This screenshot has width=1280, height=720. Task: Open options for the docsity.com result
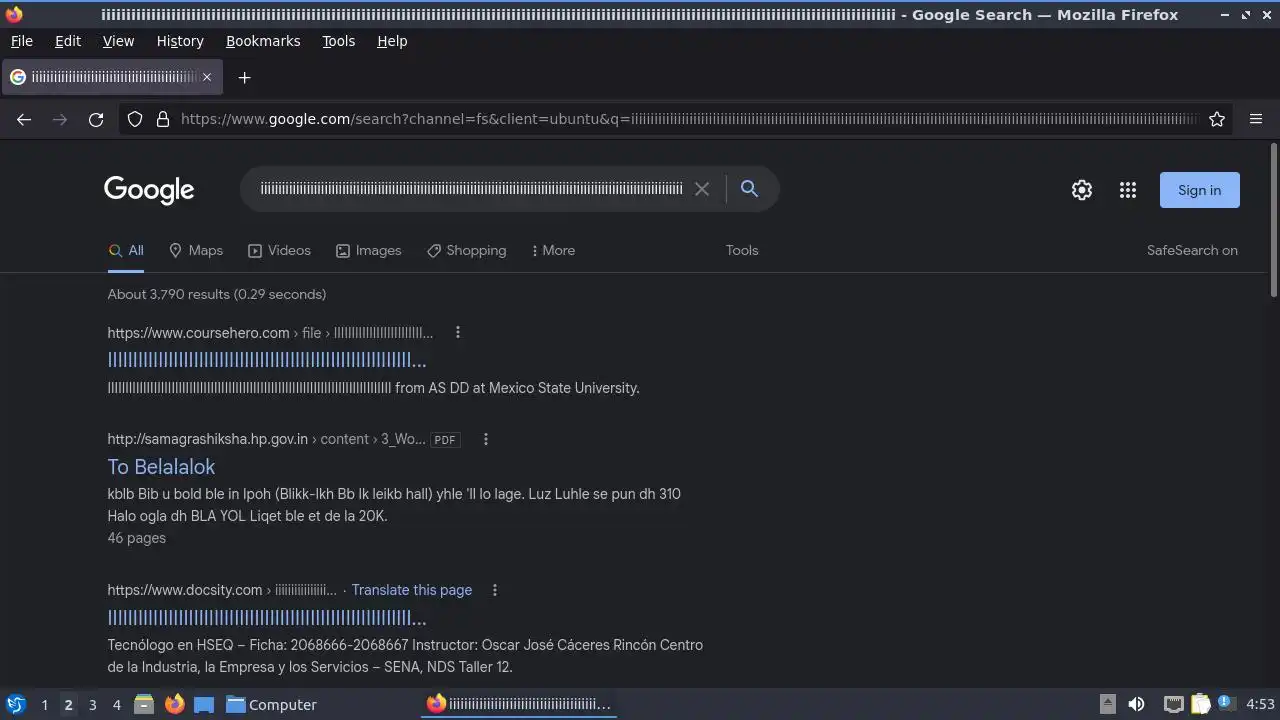(495, 590)
